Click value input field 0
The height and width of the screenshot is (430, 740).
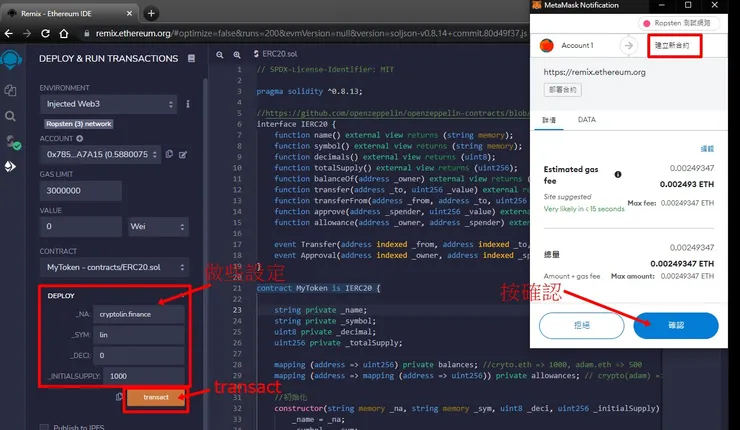pos(81,227)
